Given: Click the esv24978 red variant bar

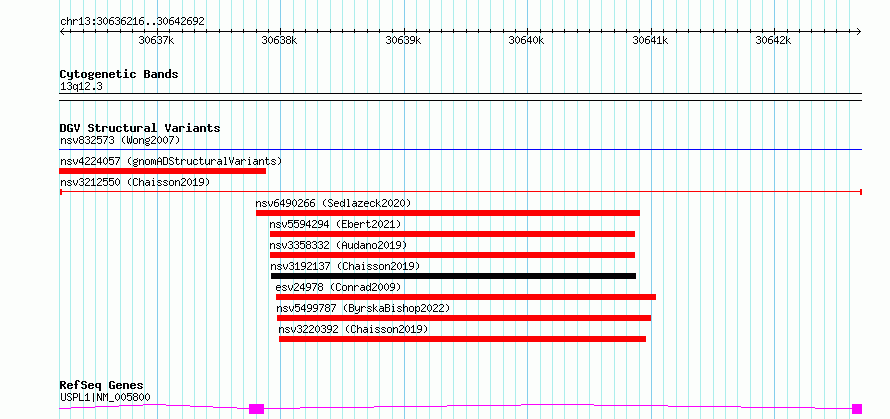Looking at the screenshot, I should pos(466,297).
